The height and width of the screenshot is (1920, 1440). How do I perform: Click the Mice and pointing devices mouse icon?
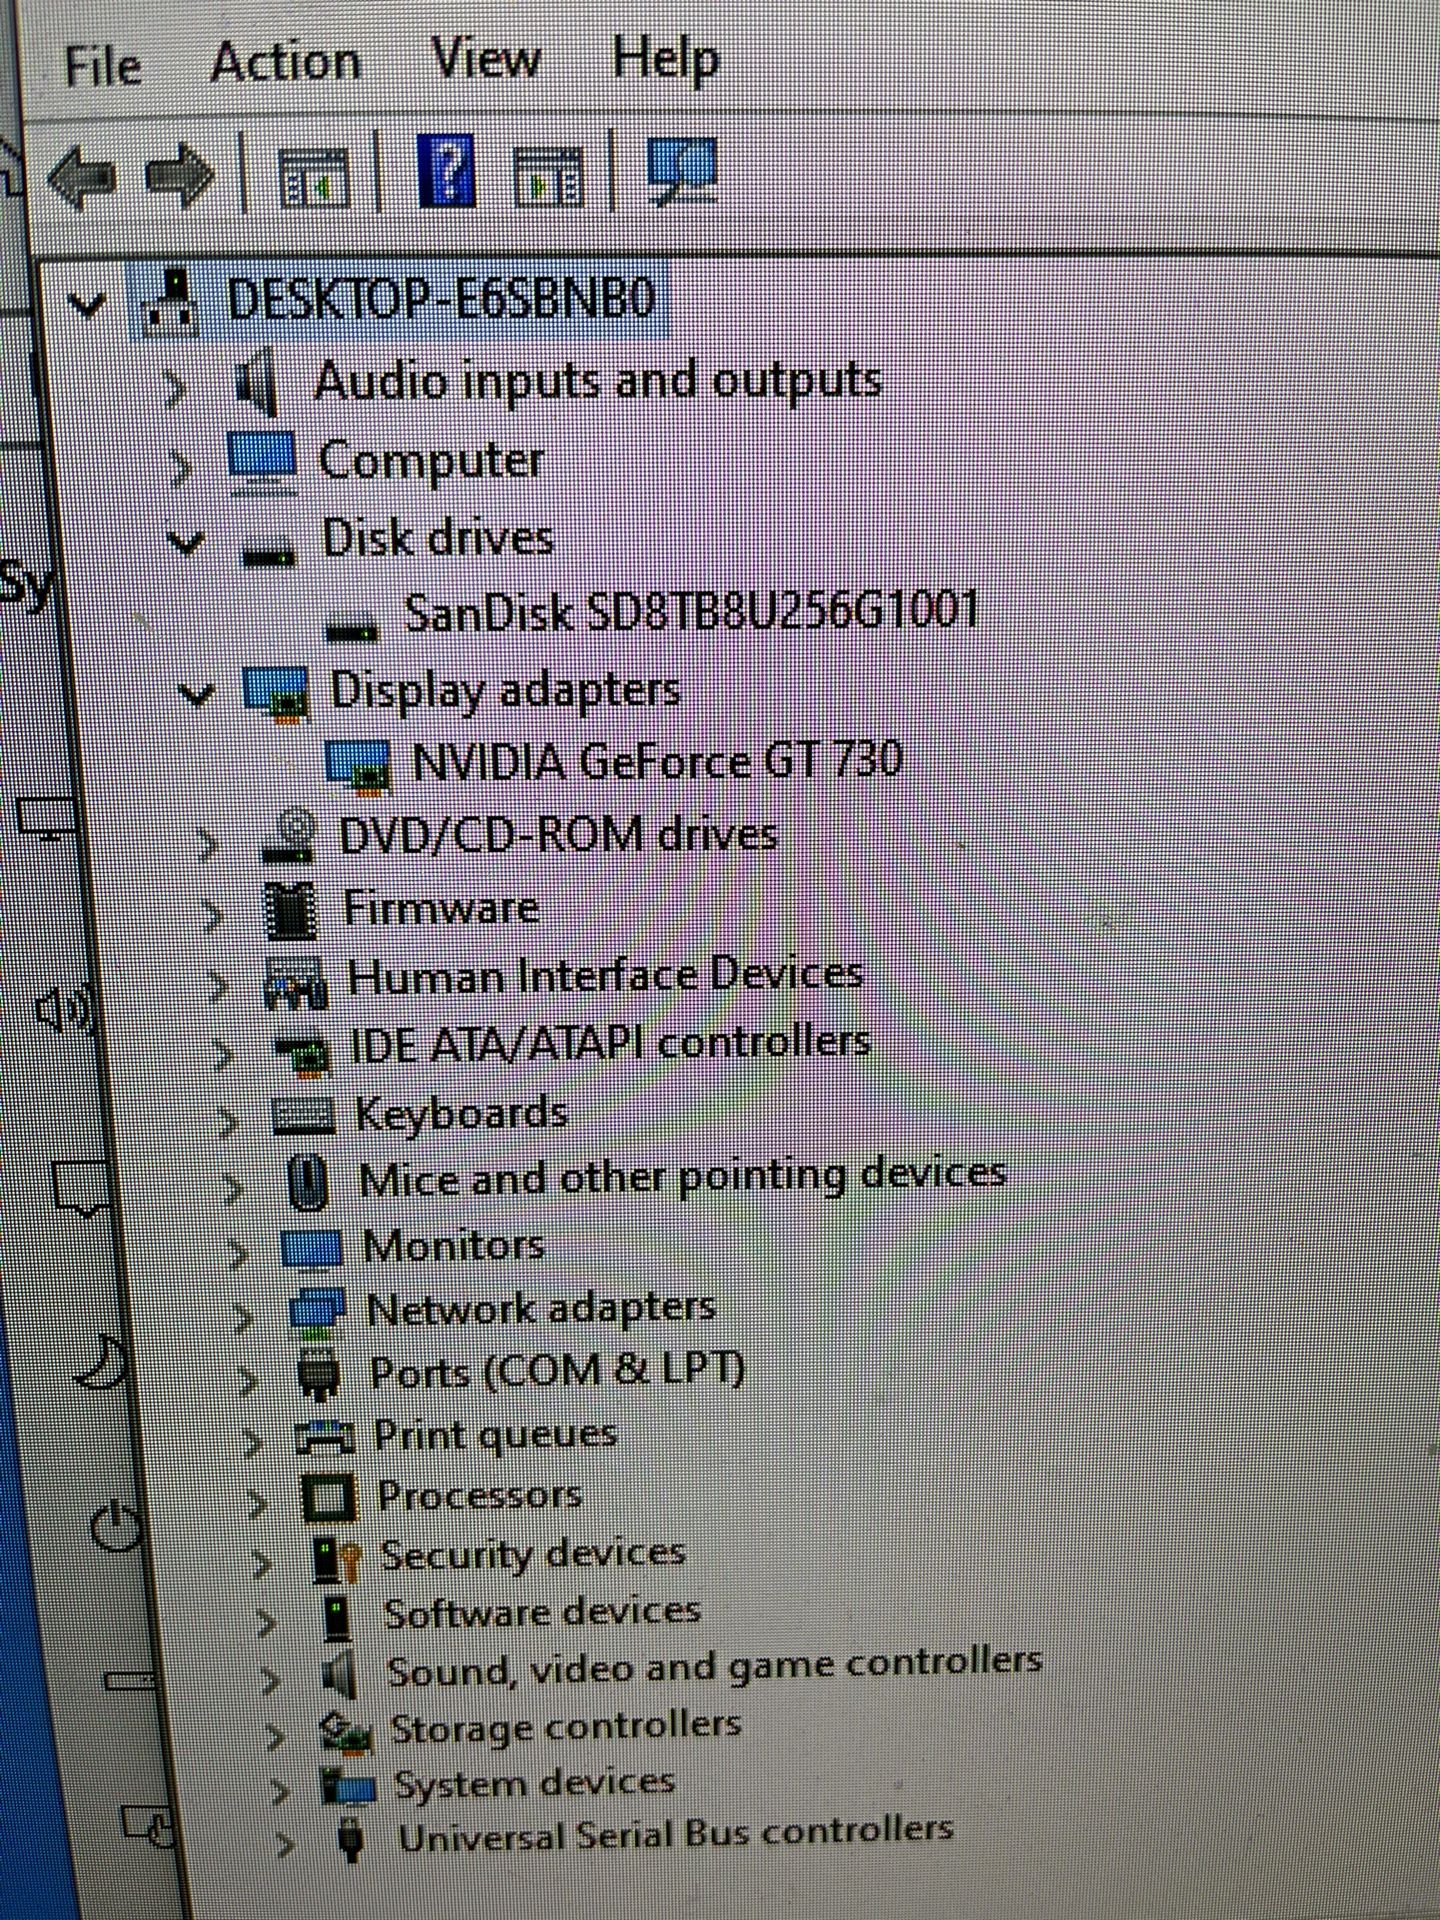click(x=308, y=1182)
